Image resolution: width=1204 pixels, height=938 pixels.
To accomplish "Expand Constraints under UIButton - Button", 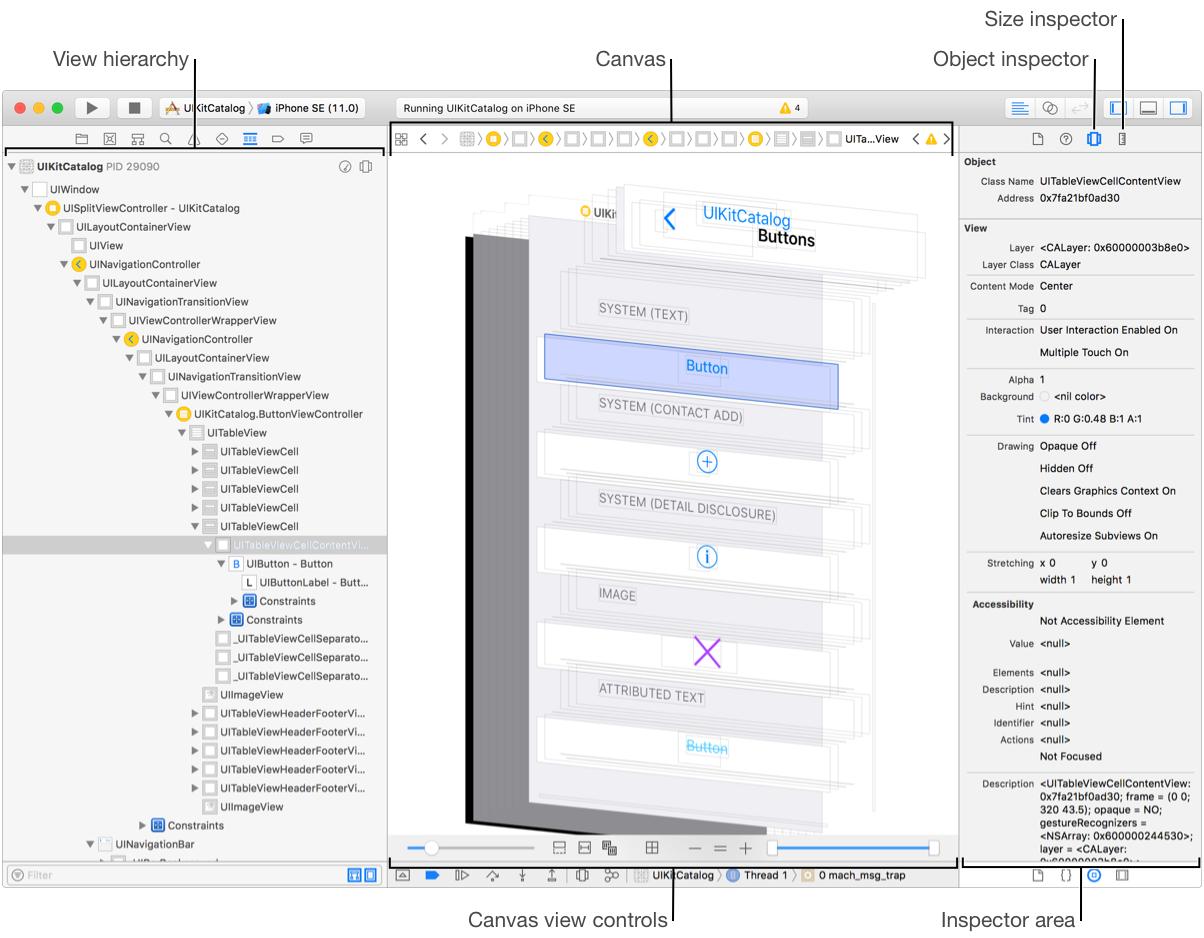I will click(236, 601).
